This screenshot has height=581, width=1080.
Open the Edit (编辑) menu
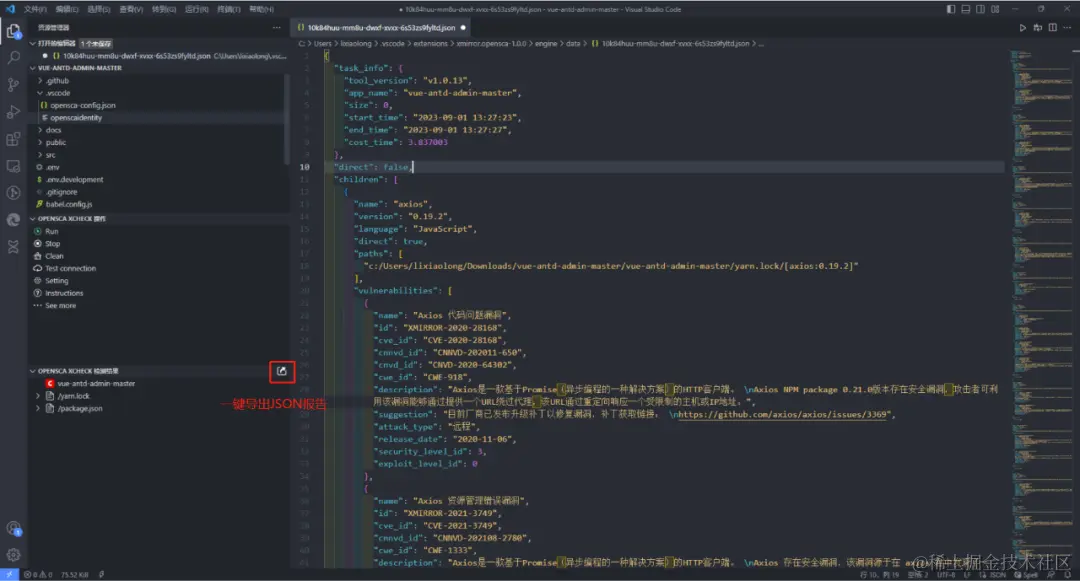tap(67, 9)
